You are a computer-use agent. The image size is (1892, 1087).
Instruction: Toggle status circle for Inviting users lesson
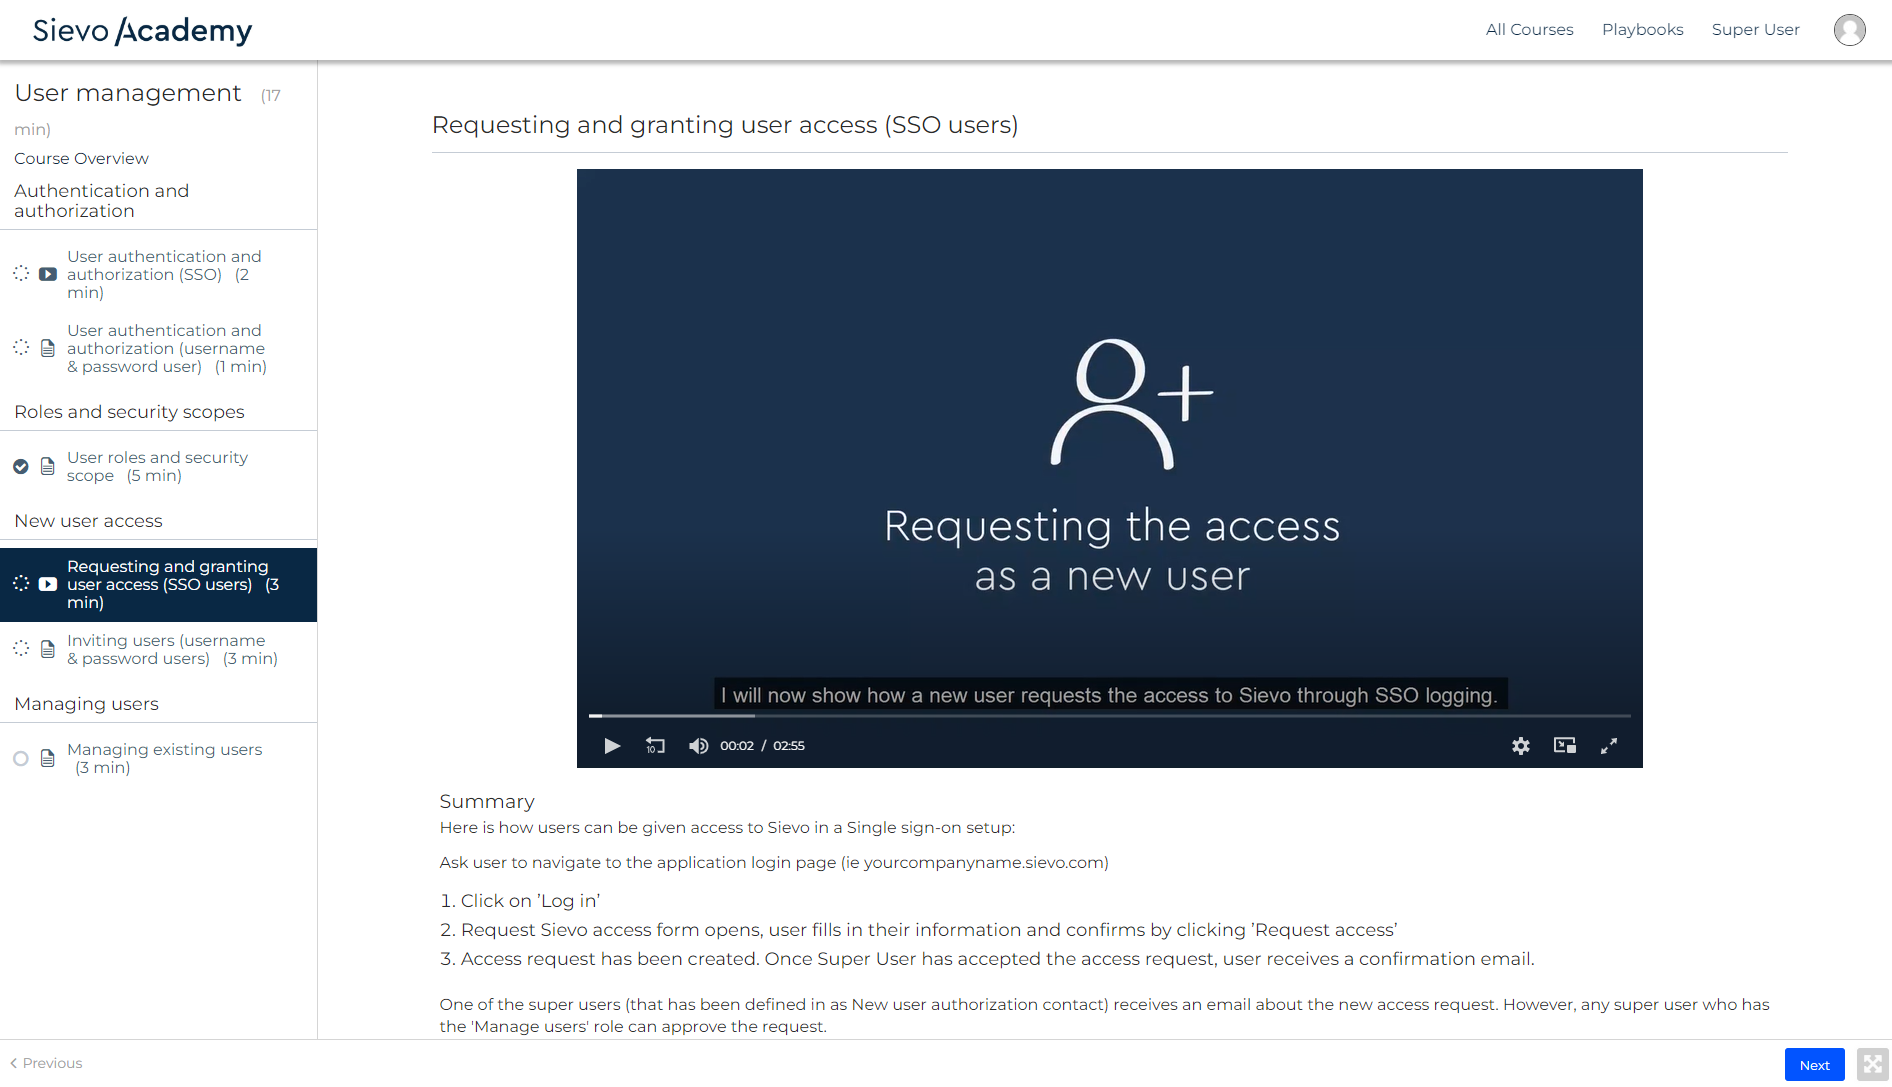pos(21,649)
